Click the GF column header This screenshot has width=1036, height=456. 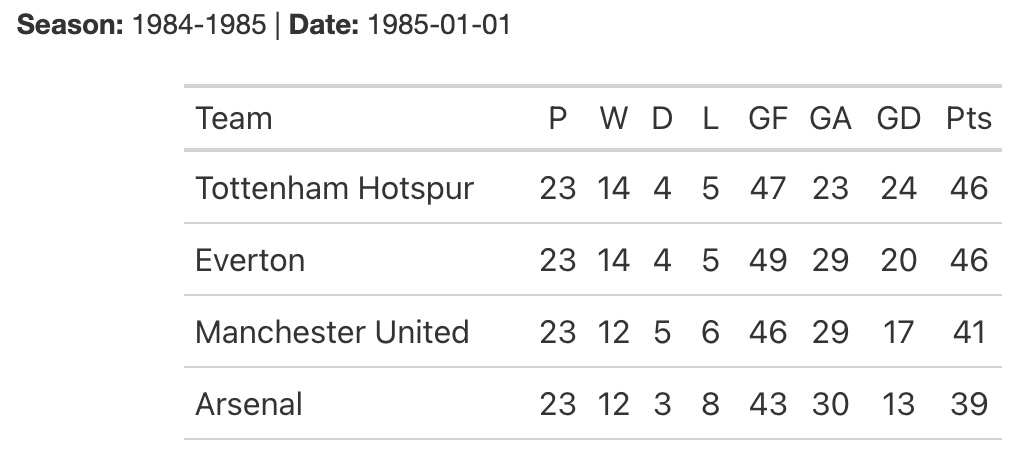768,119
